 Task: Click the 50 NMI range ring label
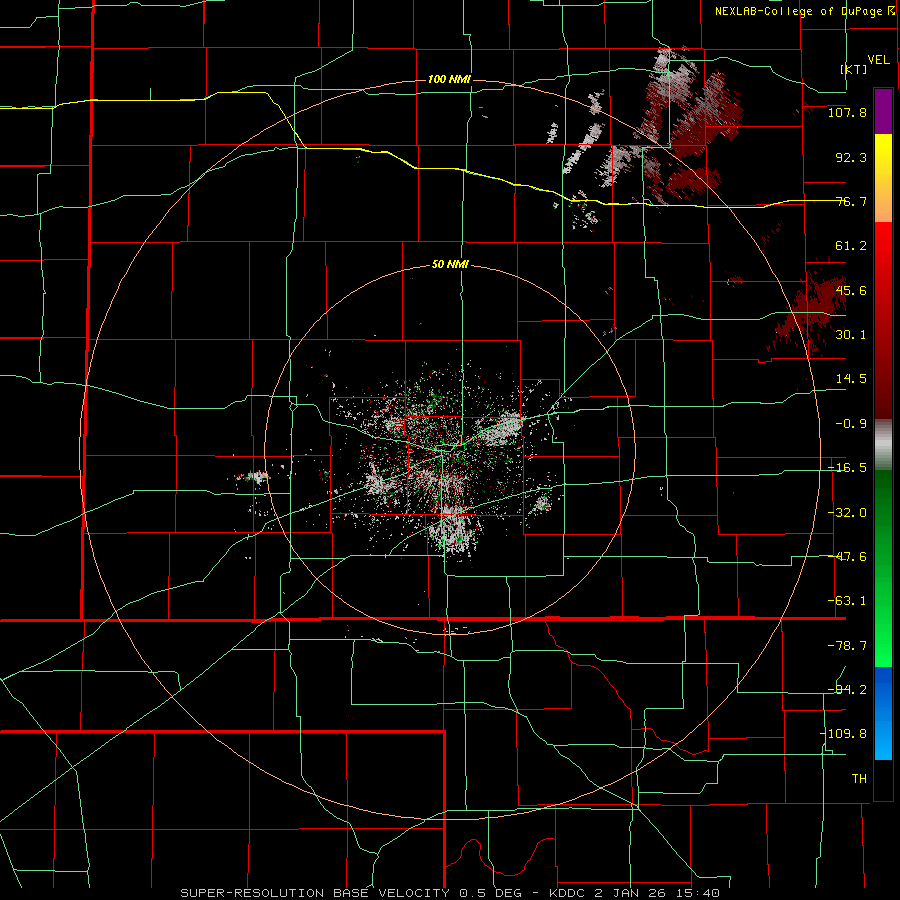(450, 265)
